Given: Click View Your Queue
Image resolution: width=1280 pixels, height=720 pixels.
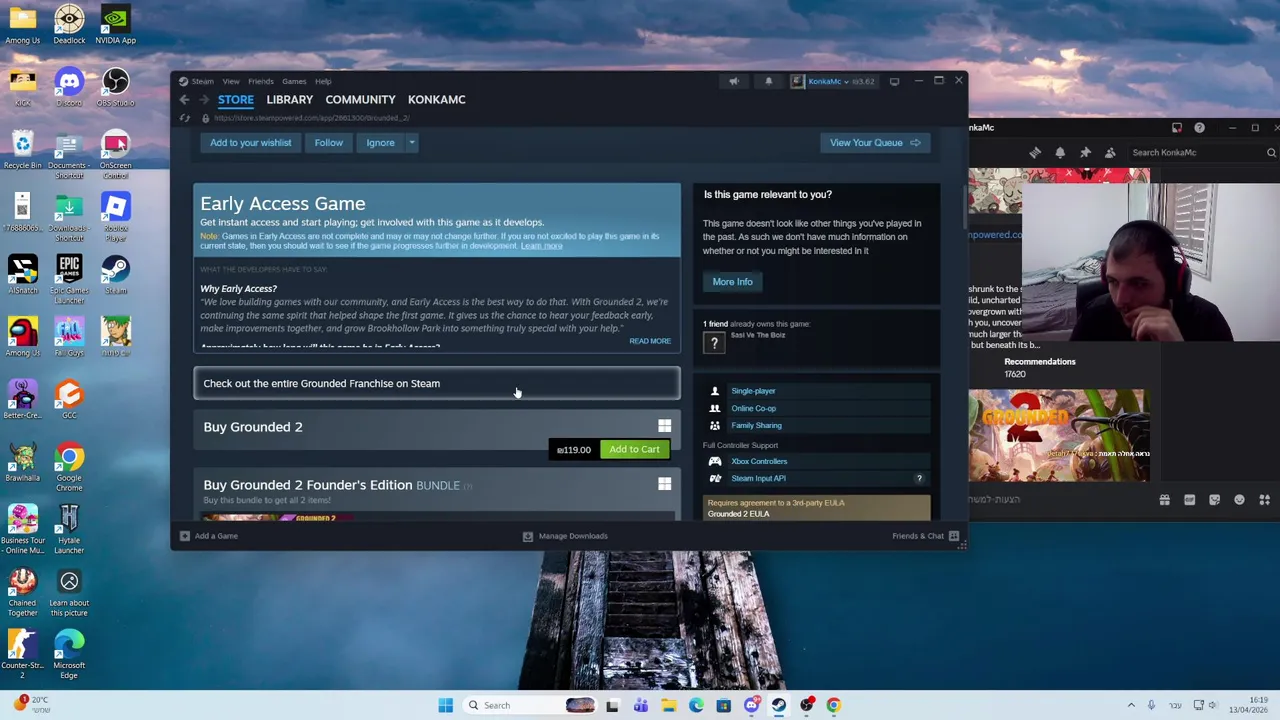Looking at the screenshot, I should click(x=875, y=143).
